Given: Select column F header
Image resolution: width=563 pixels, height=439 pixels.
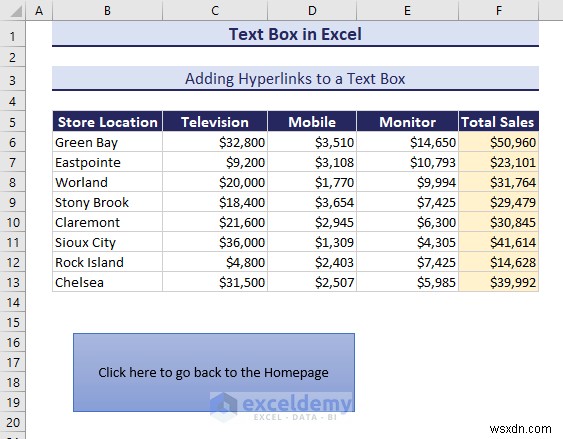Looking at the screenshot, I should point(499,10).
